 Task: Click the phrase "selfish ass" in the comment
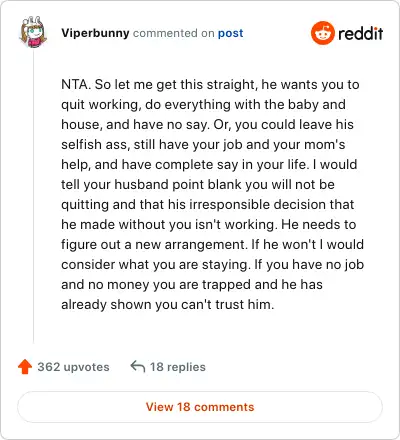click(95, 144)
